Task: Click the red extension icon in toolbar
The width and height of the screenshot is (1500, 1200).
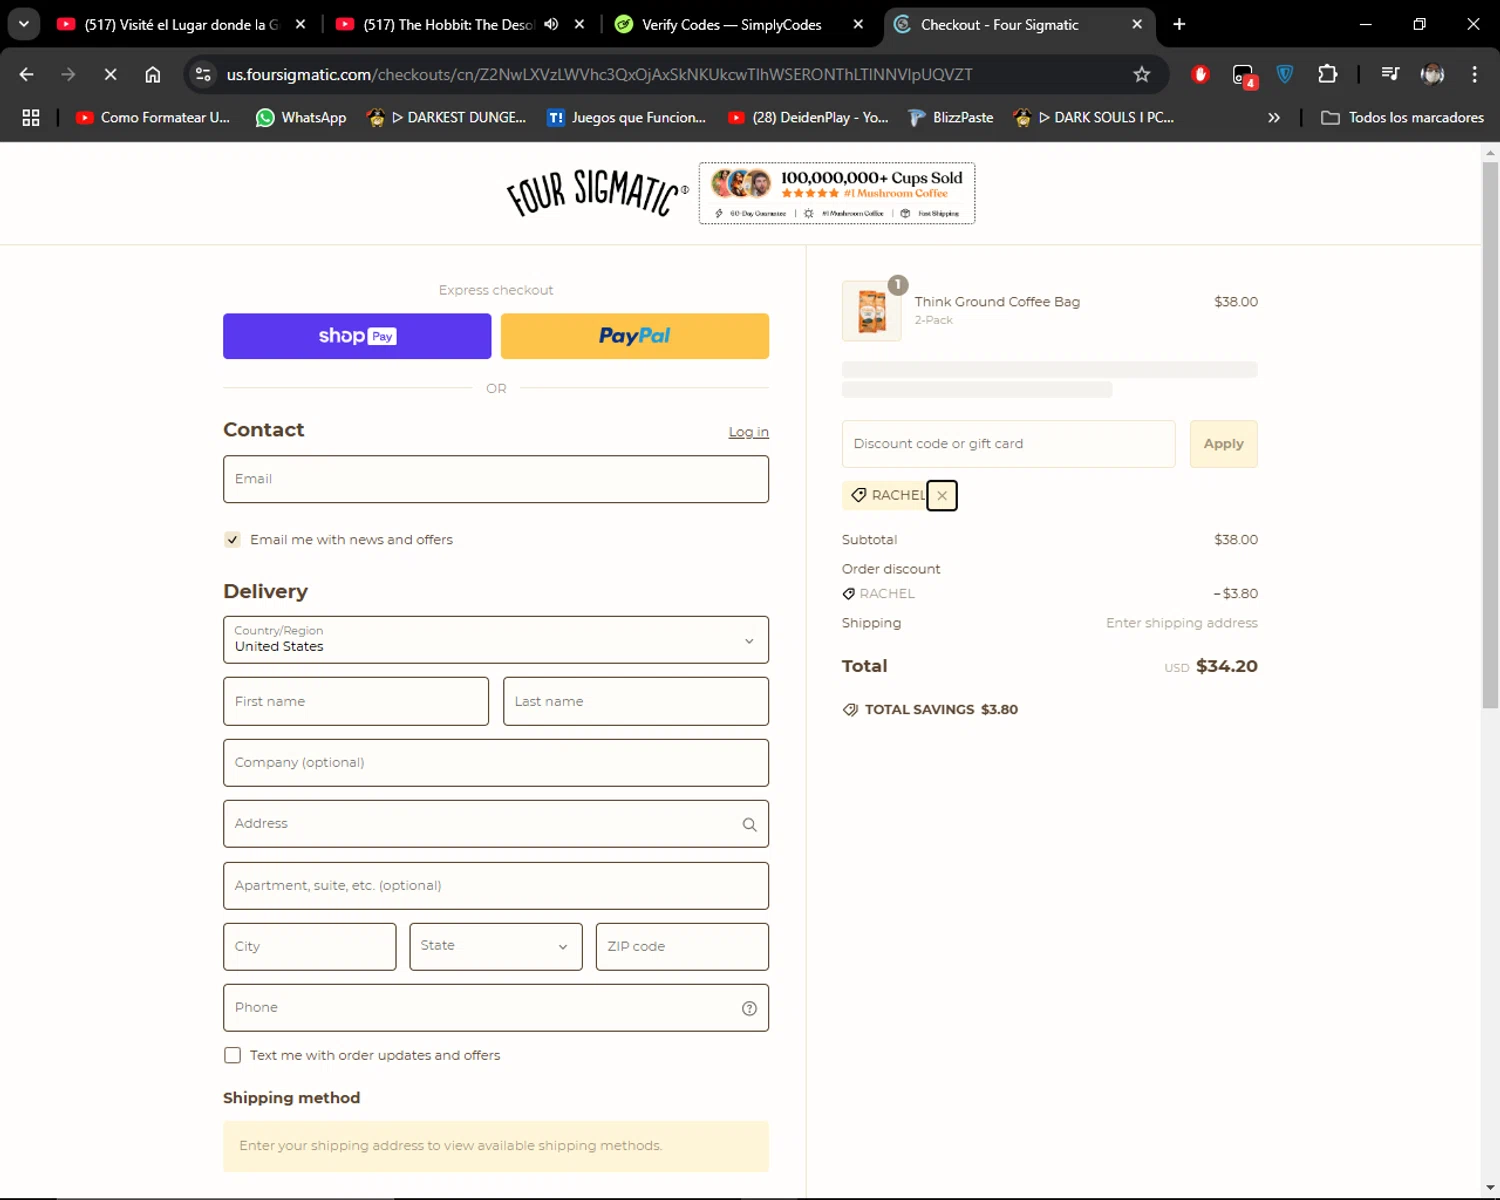Action: [1200, 74]
